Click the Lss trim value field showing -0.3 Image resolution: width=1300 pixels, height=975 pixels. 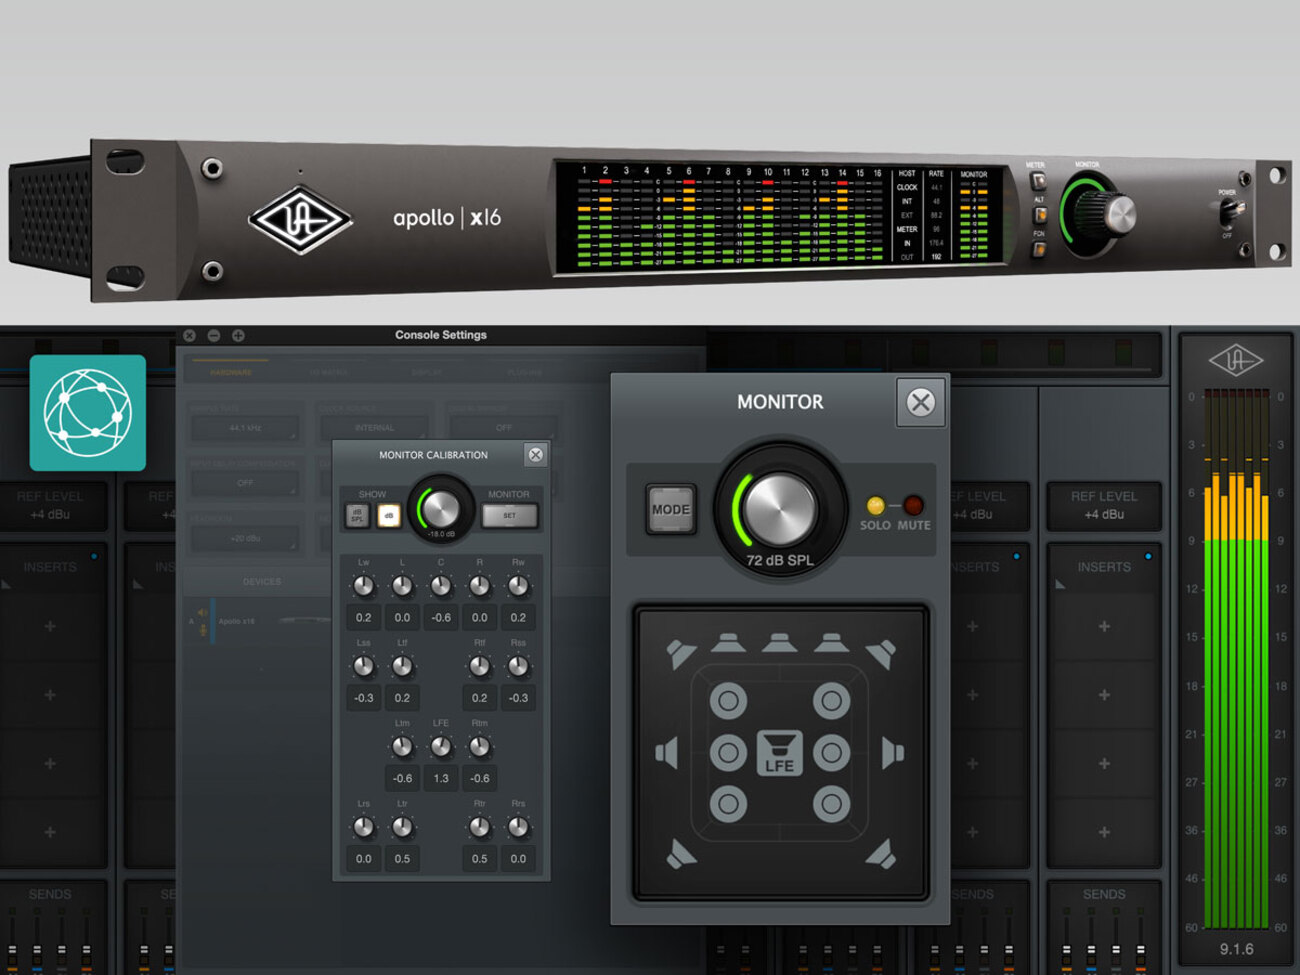(364, 698)
